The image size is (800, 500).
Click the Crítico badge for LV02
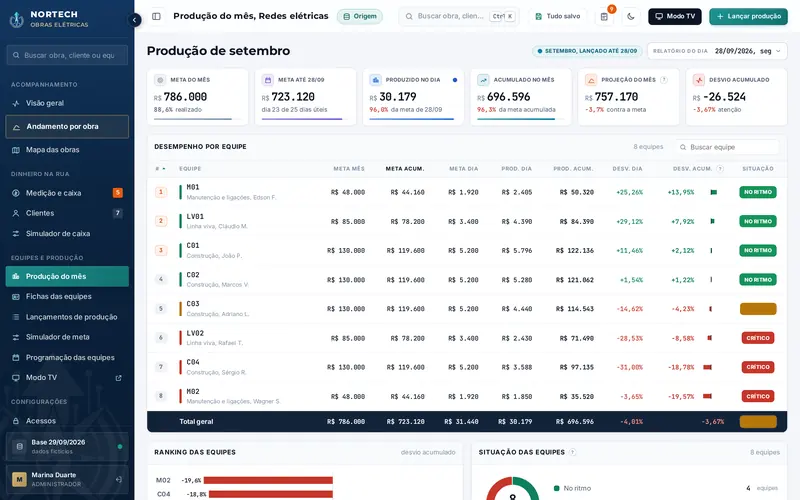[758, 338]
